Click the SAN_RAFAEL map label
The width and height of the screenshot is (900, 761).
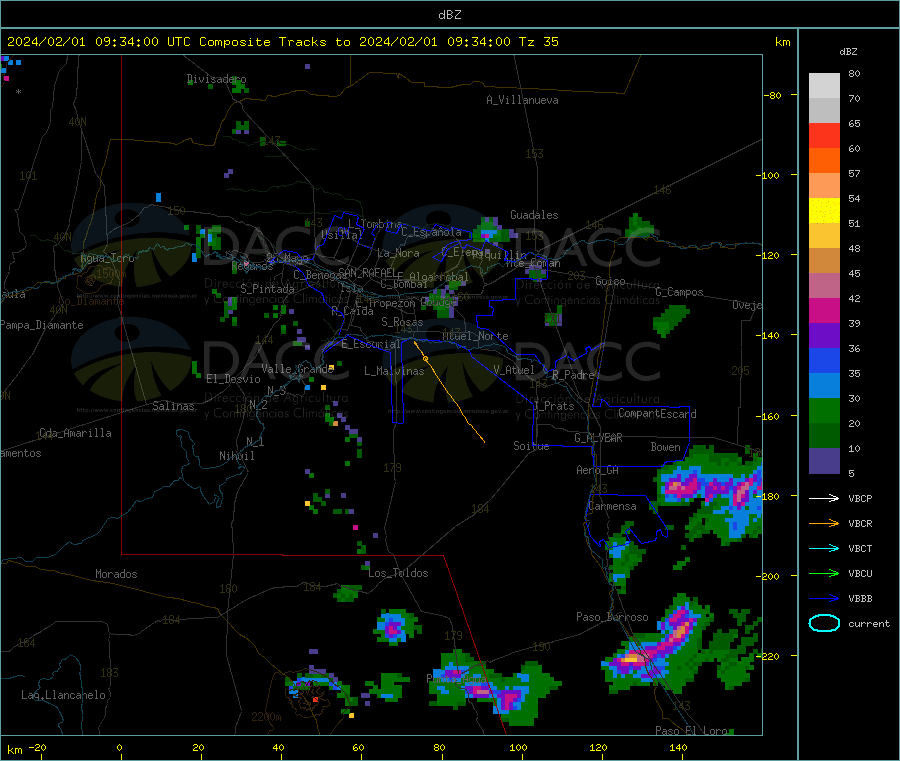tap(367, 272)
